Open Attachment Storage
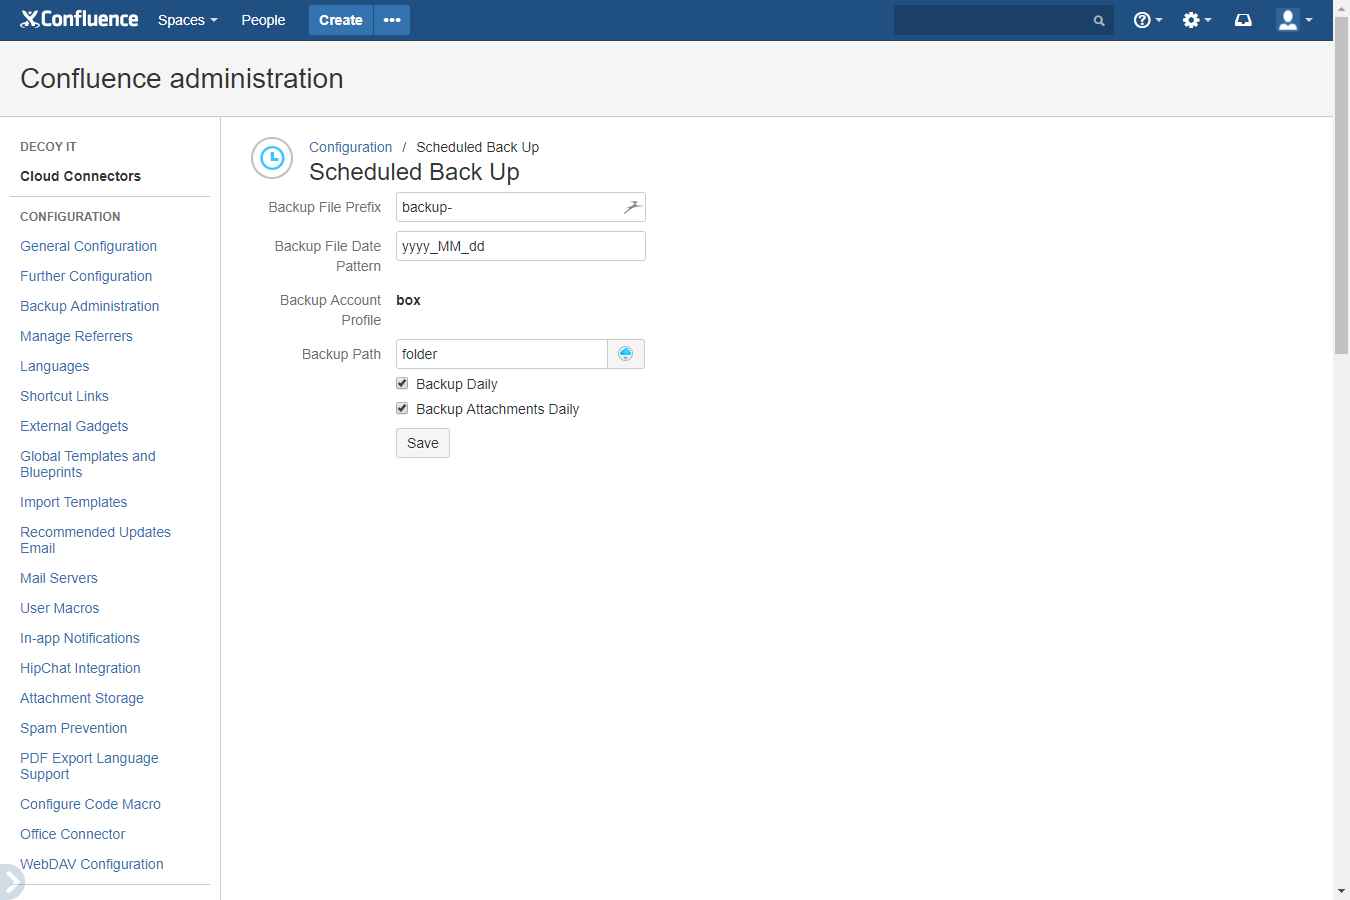The width and height of the screenshot is (1350, 900). (x=82, y=698)
